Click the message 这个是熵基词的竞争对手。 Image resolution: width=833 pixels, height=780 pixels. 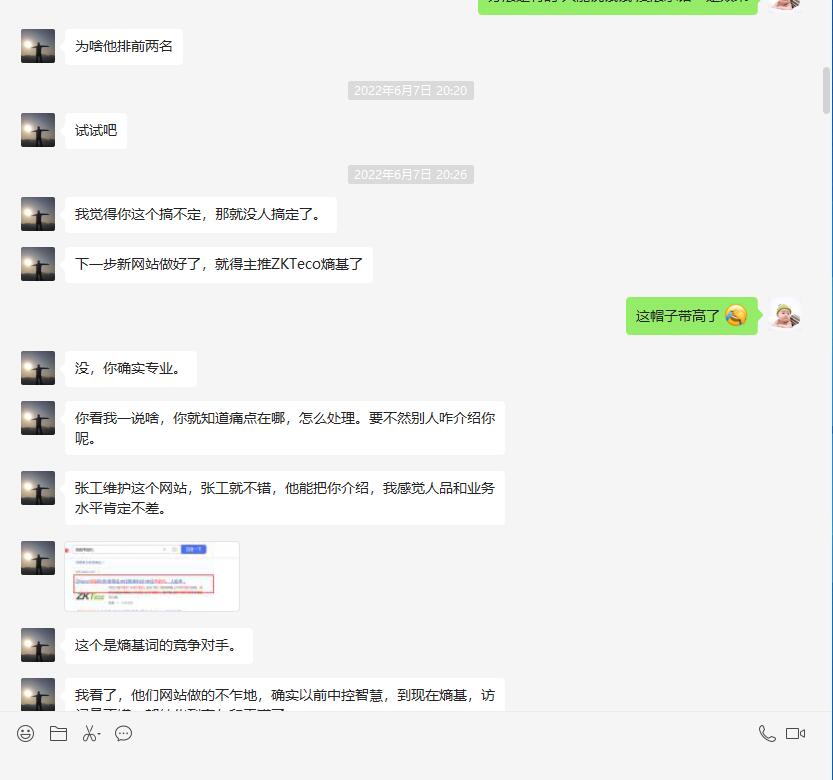click(159, 646)
